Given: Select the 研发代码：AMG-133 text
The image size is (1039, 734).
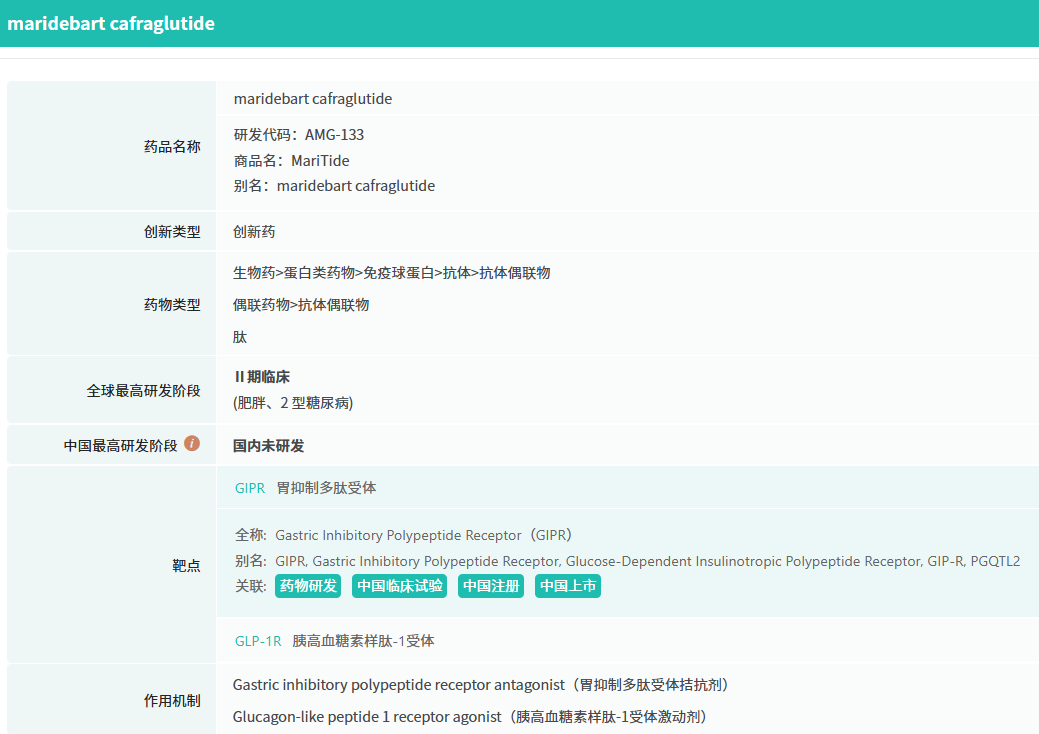Looking at the screenshot, I should (x=299, y=135).
